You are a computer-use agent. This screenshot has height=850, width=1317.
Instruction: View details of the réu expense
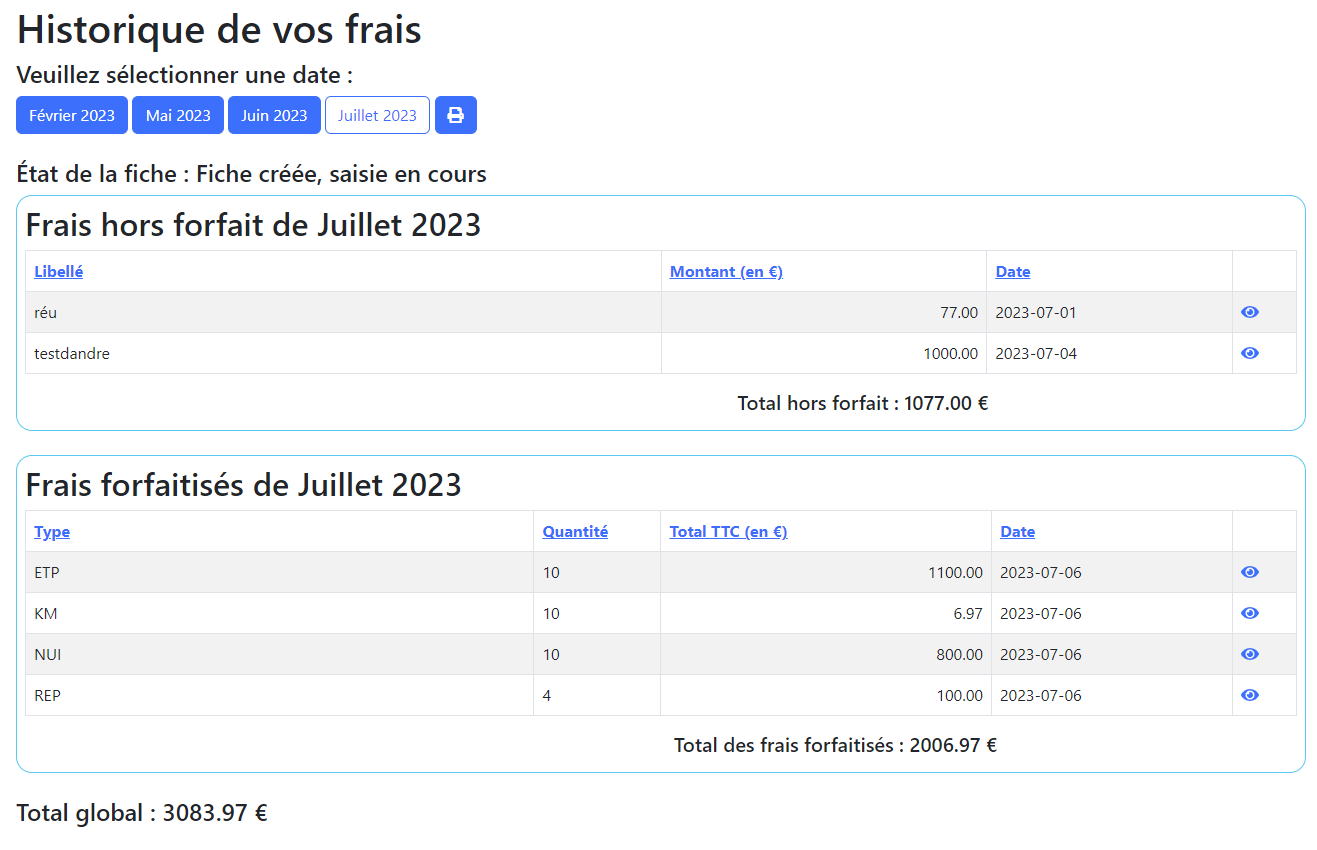click(x=1249, y=312)
